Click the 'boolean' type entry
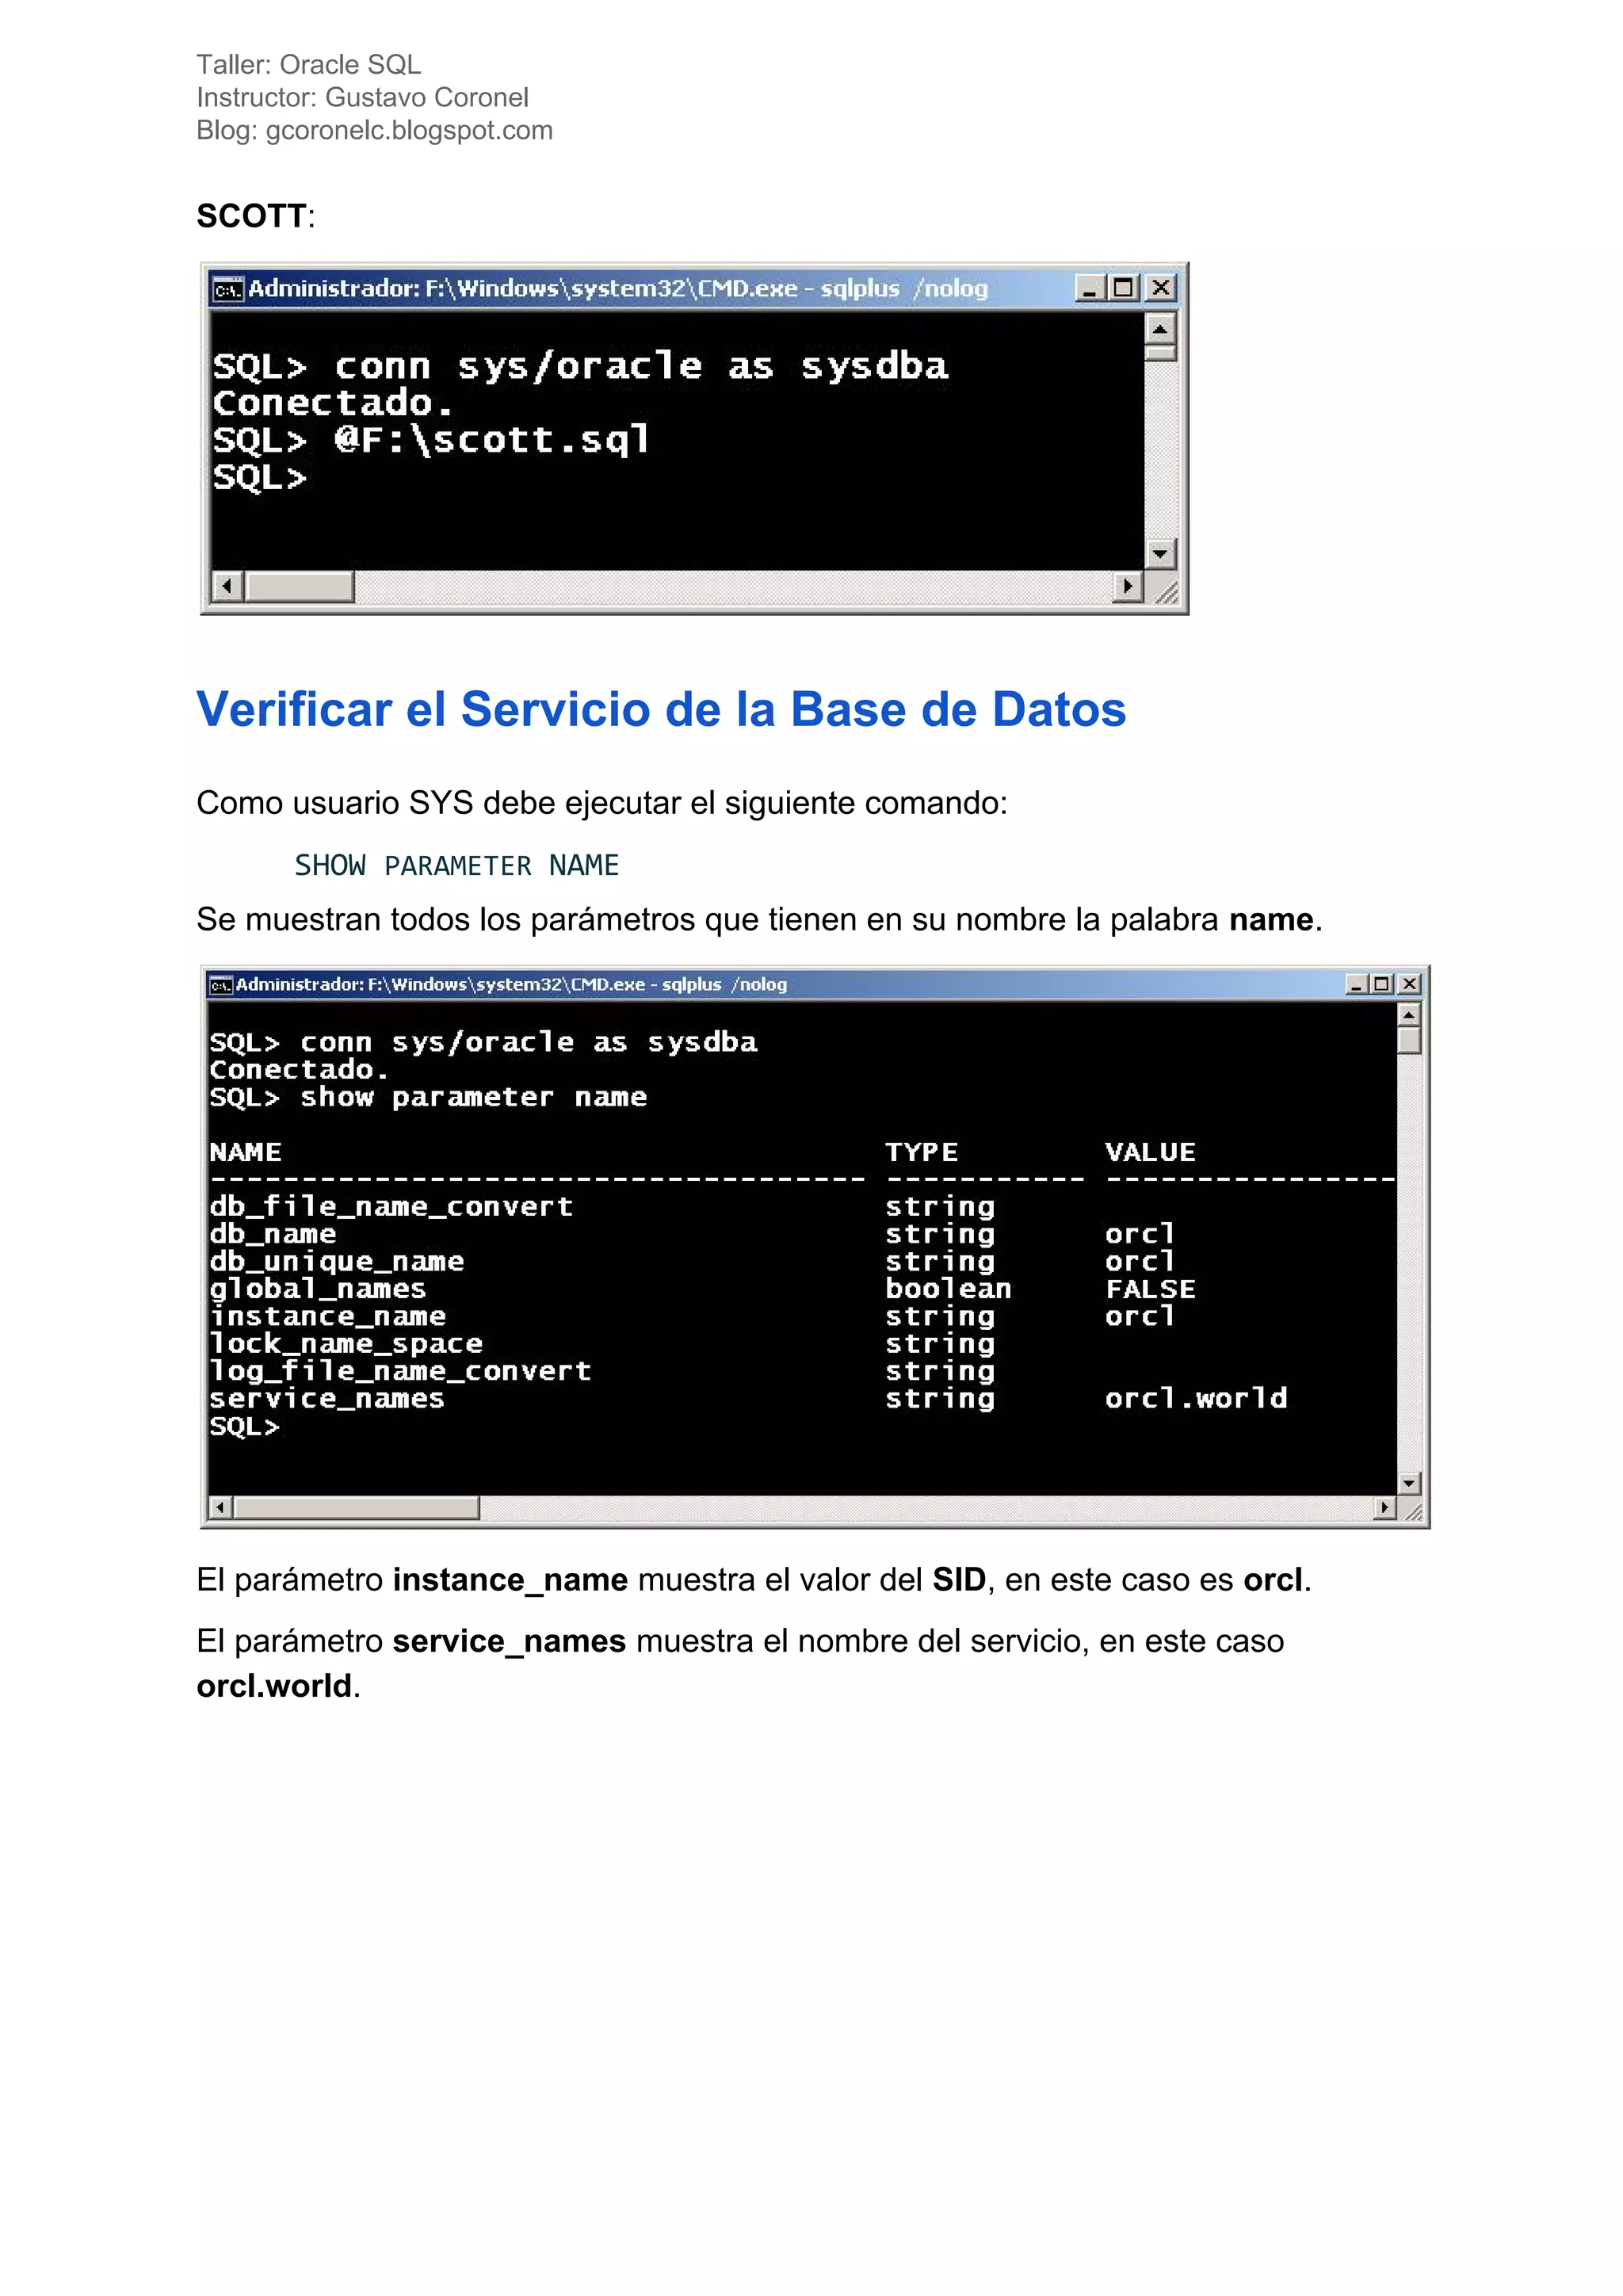 (x=948, y=1289)
